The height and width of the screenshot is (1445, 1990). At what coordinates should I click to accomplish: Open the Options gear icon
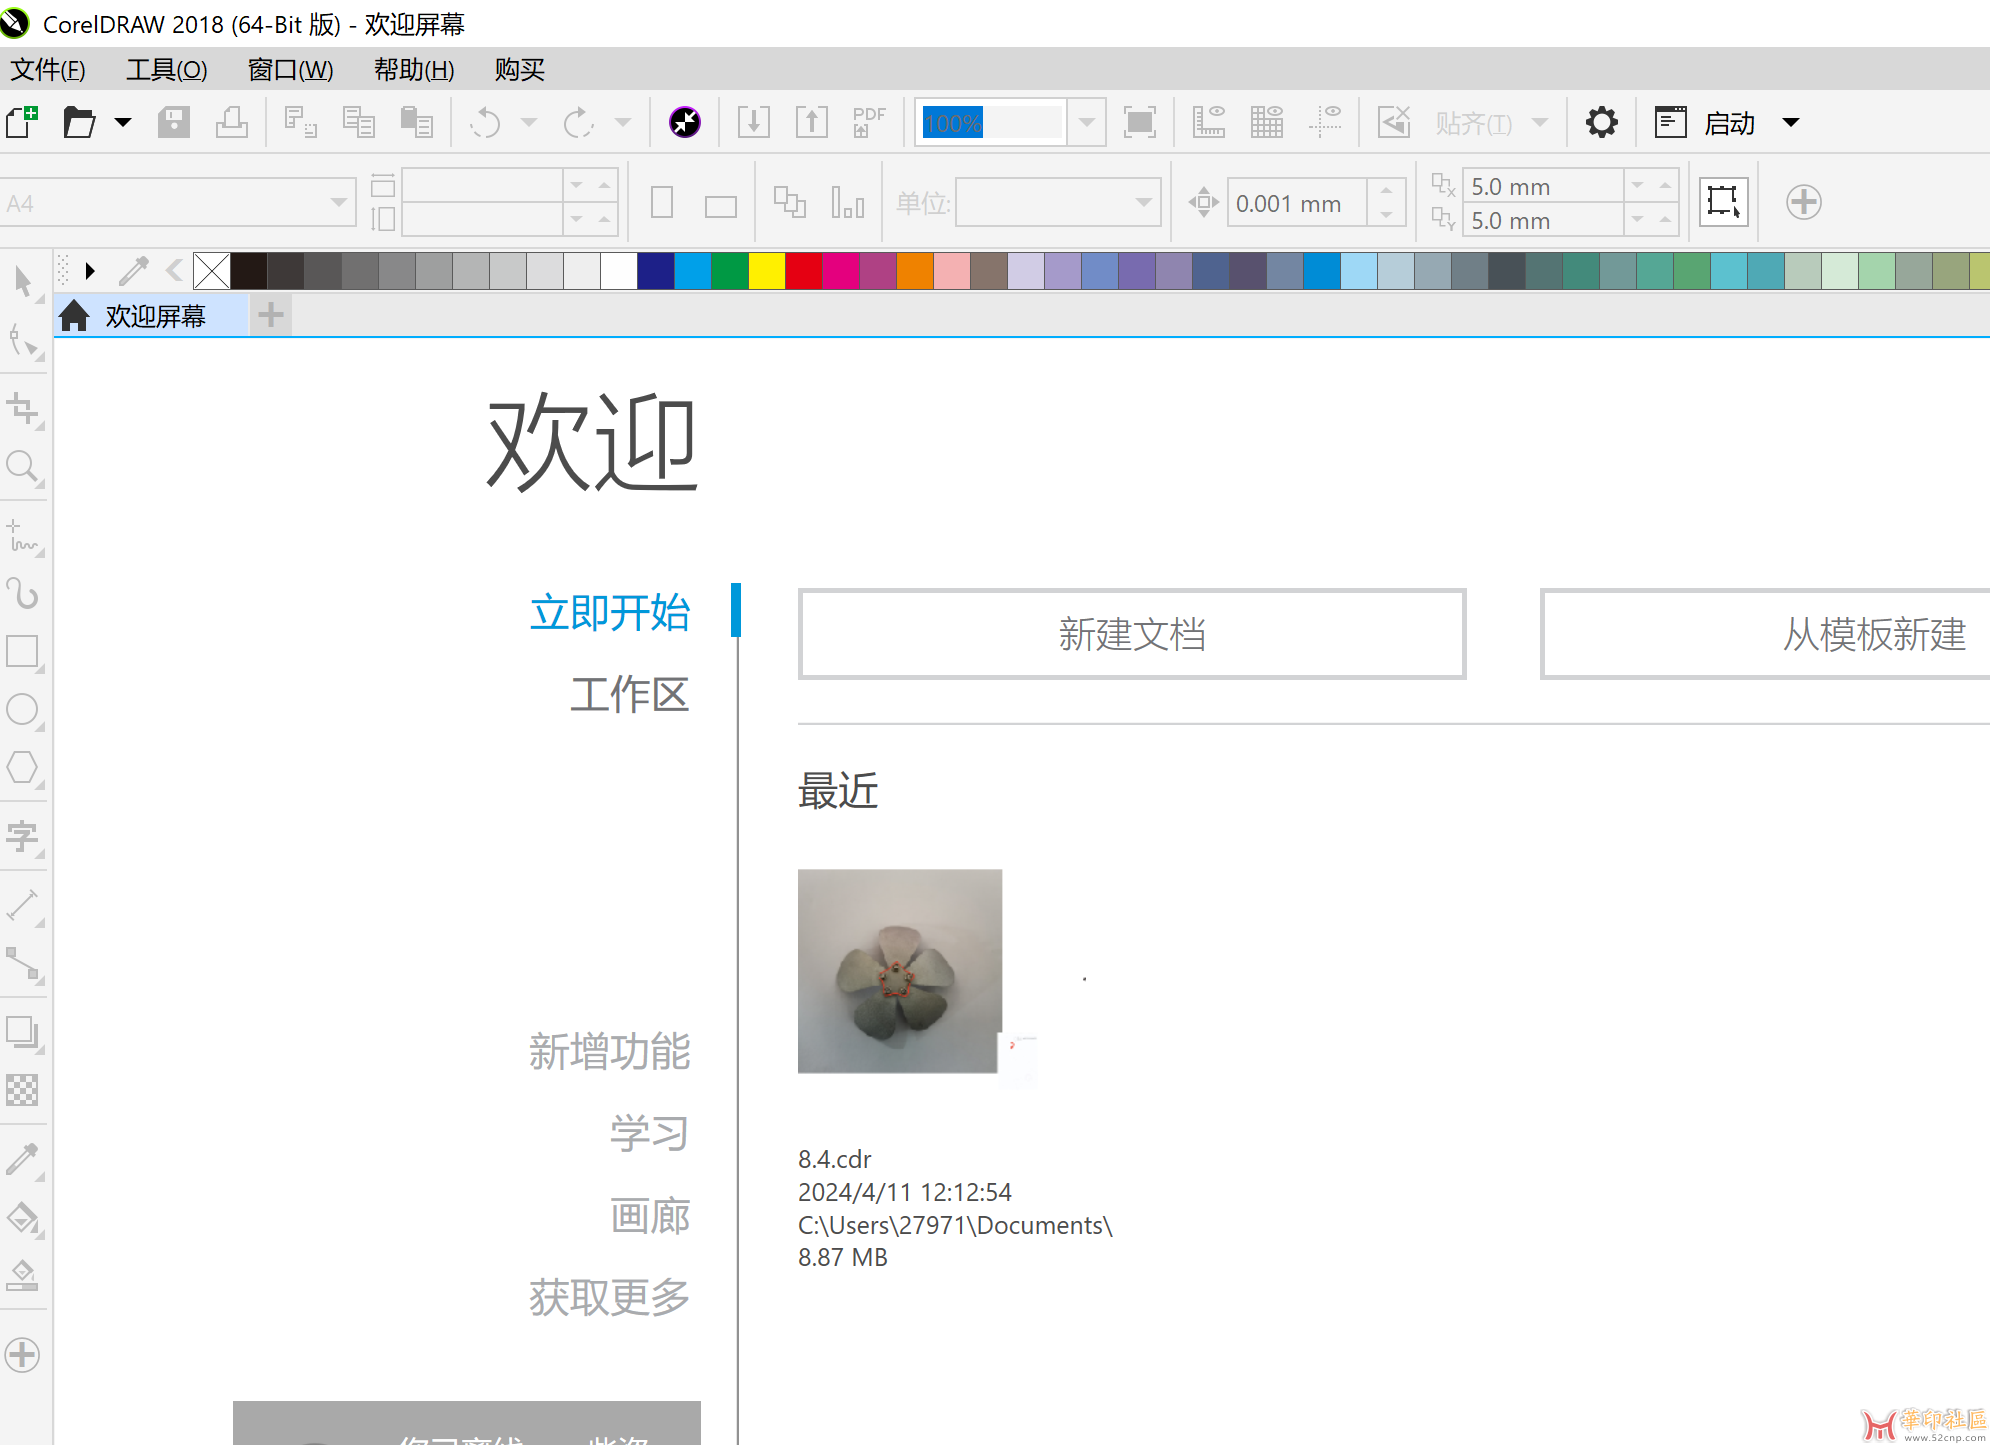click(1602, 122)
